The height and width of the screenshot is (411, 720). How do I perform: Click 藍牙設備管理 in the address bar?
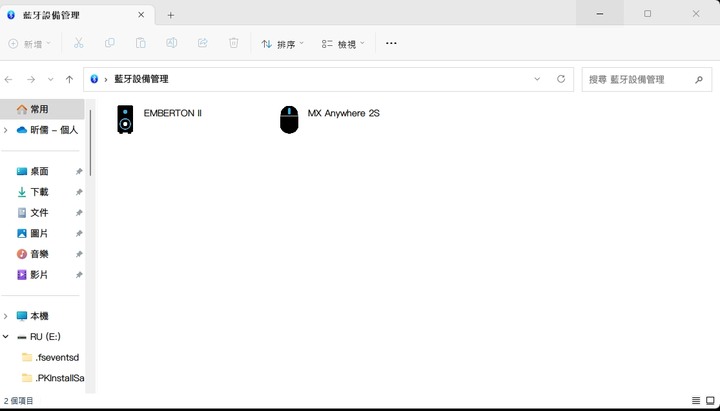pyautogui.click(x=141, y=79)
